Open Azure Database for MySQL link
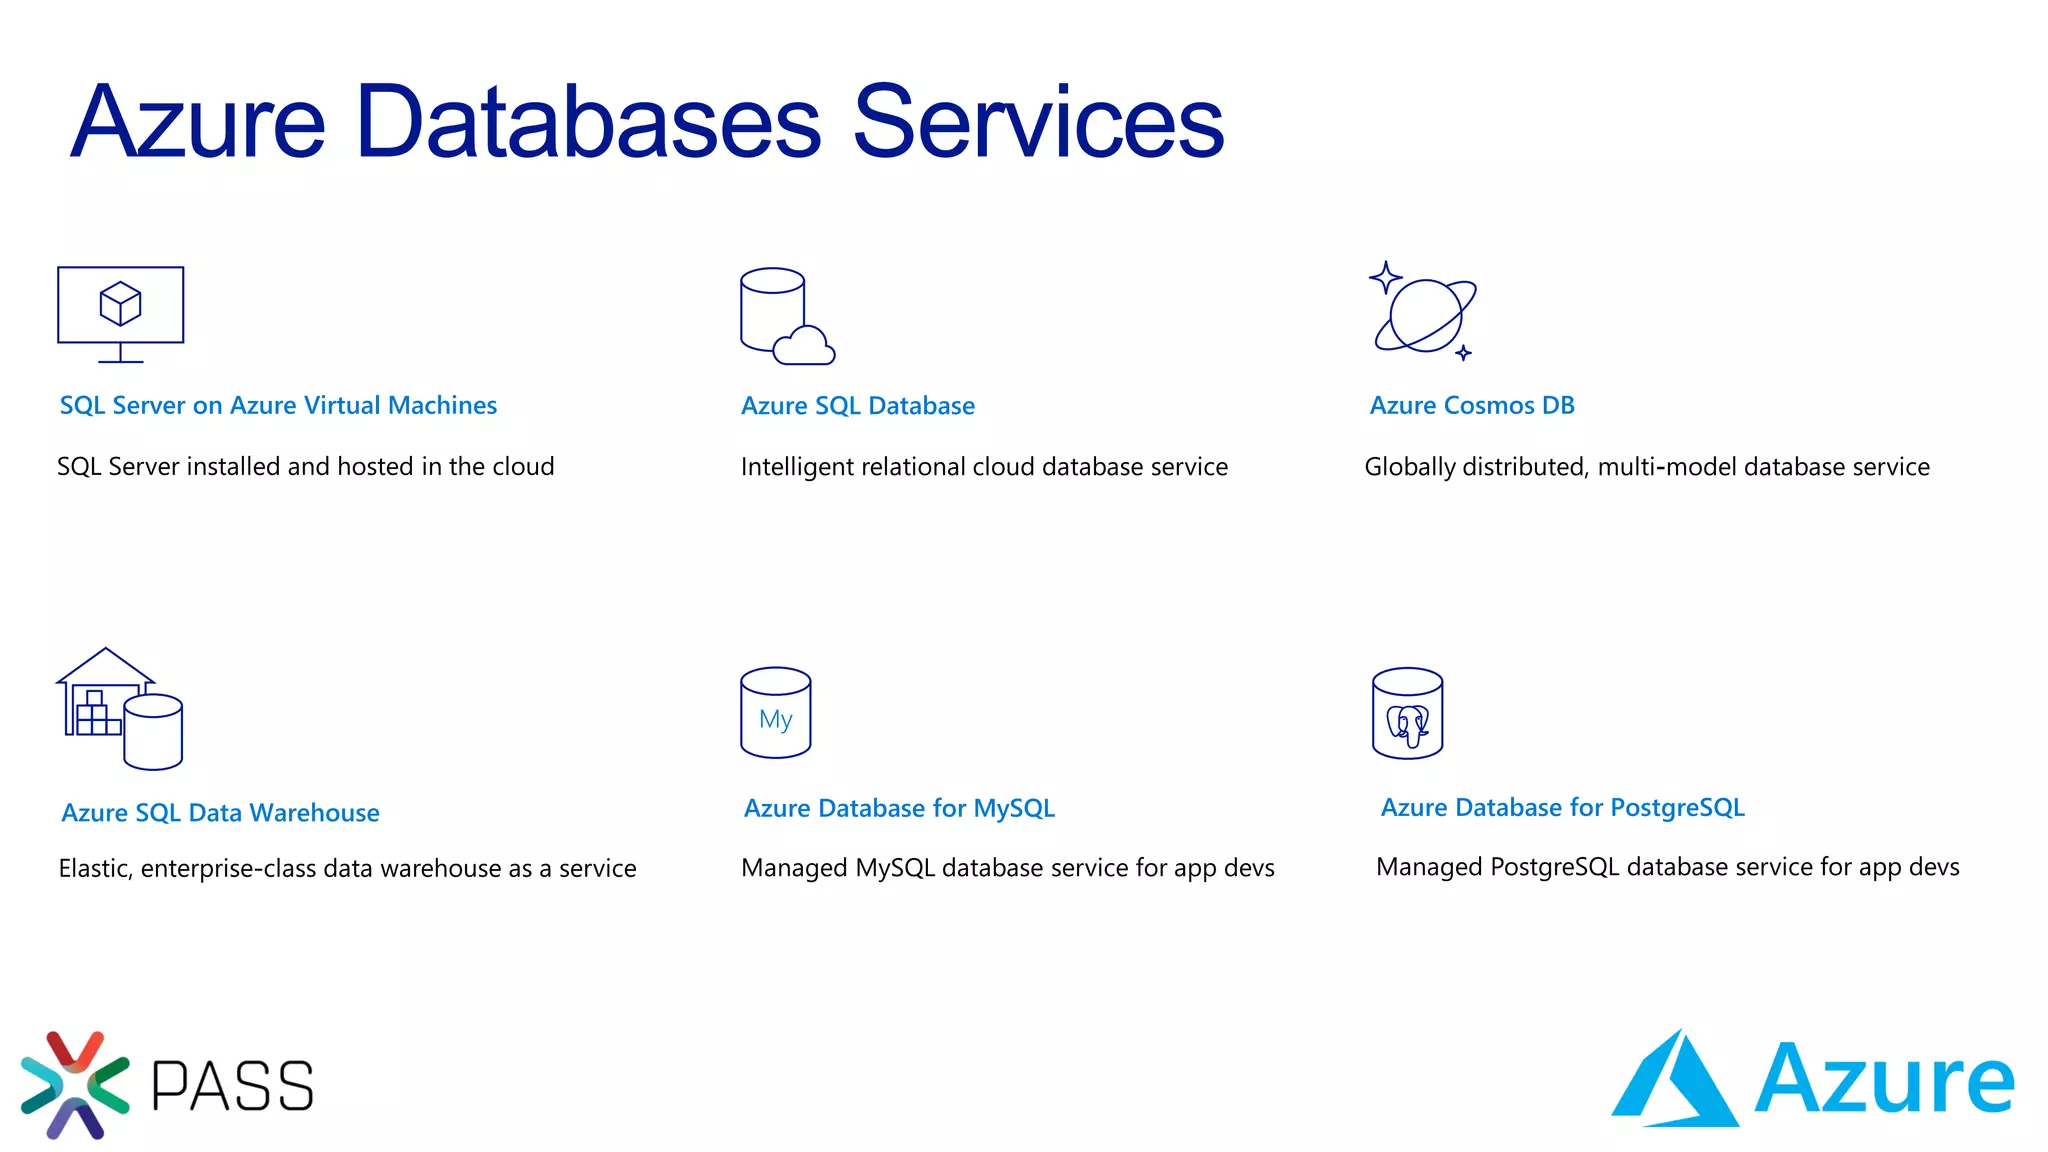2048x1152 pixels. coord(899,808)
